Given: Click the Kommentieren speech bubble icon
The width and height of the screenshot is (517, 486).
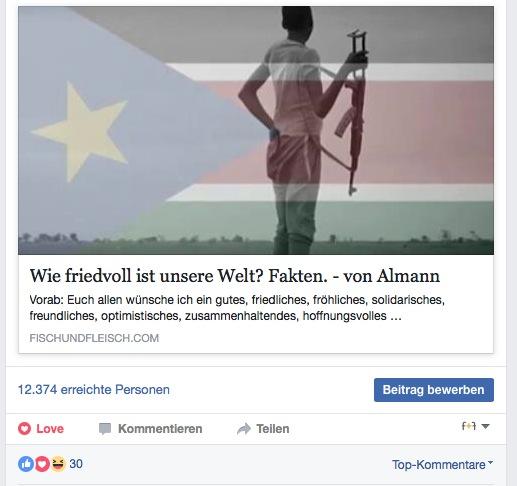Looking at the screenshot, I should 105,429.
